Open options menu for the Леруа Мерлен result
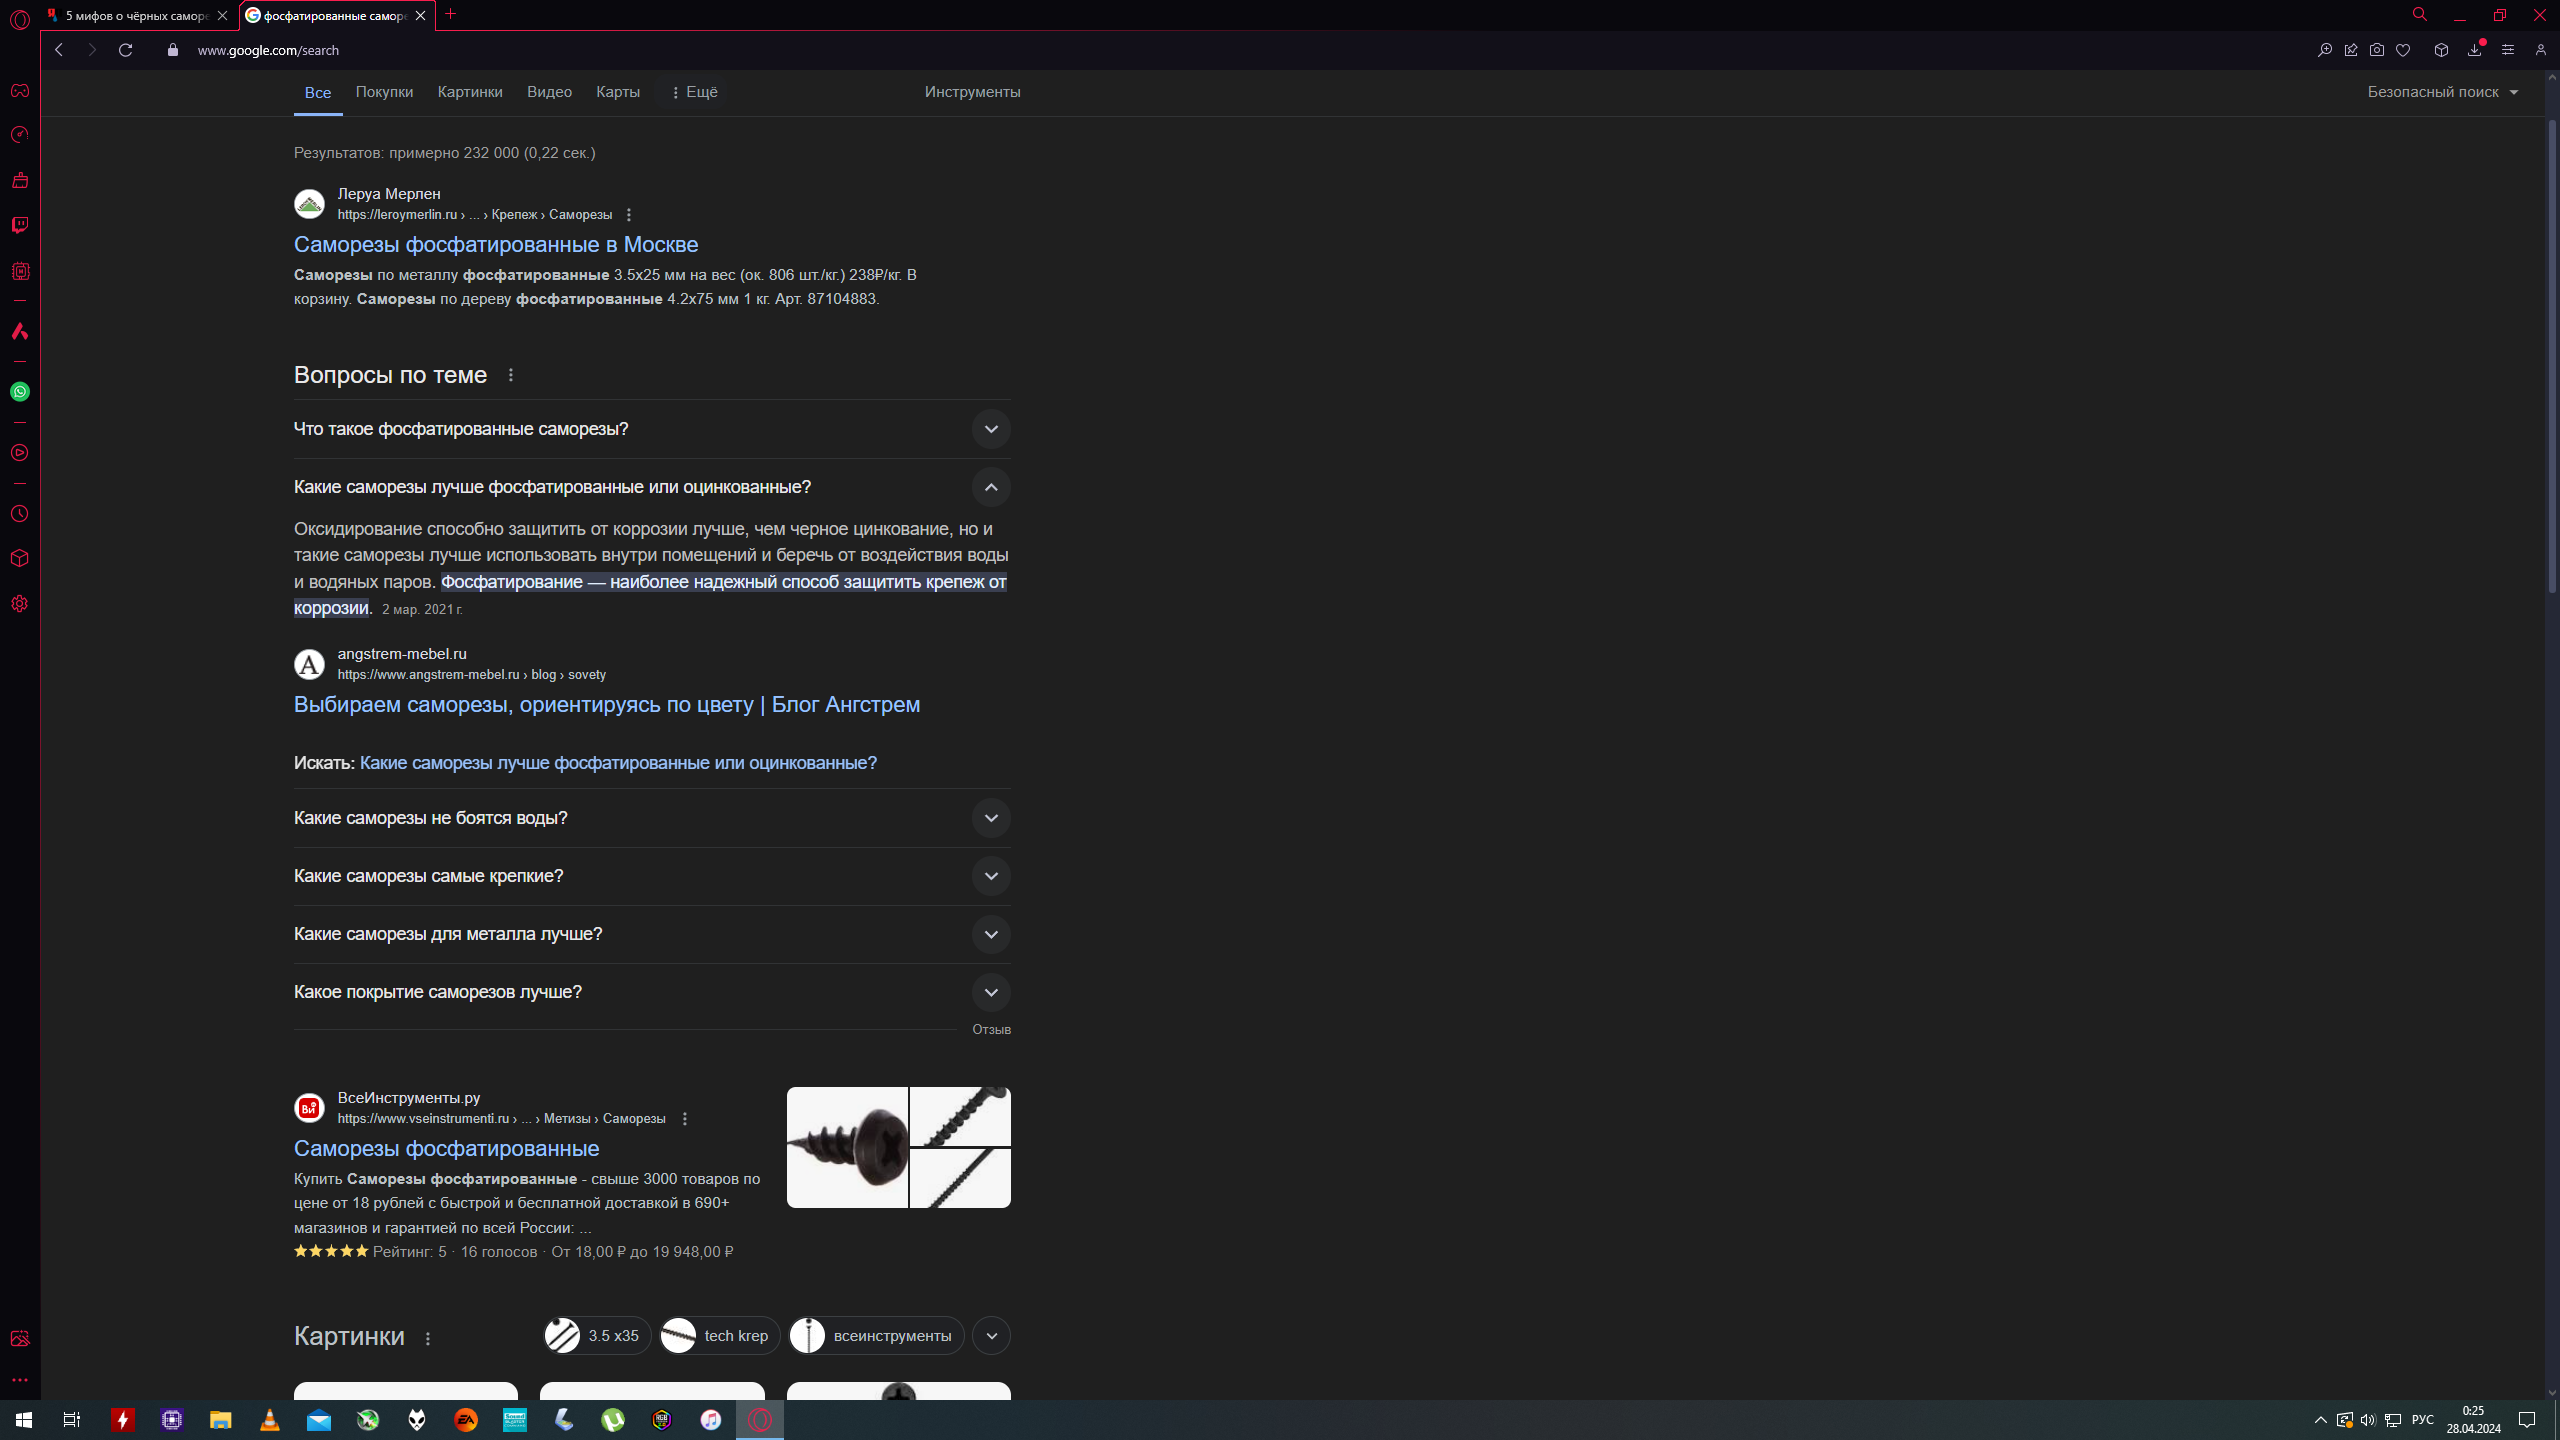This screenshot has height=1440, width=2560. point(629,215)
